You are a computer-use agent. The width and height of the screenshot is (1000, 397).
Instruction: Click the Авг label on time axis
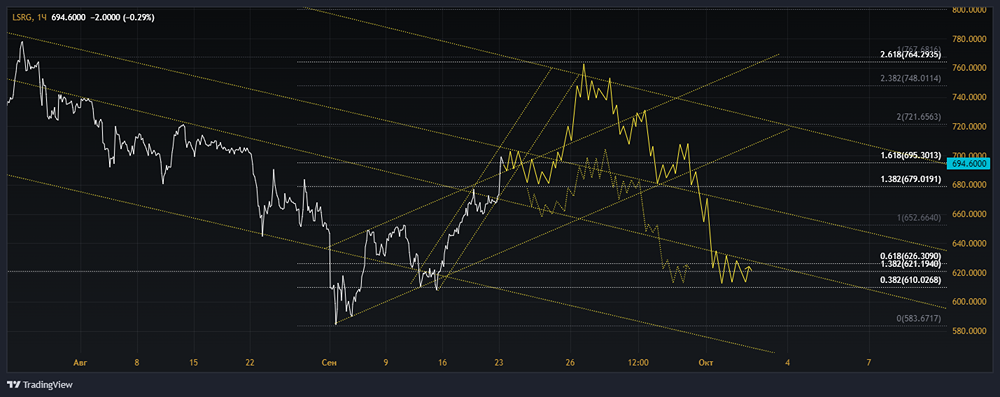pyautogui.click(x=80, y=363)
